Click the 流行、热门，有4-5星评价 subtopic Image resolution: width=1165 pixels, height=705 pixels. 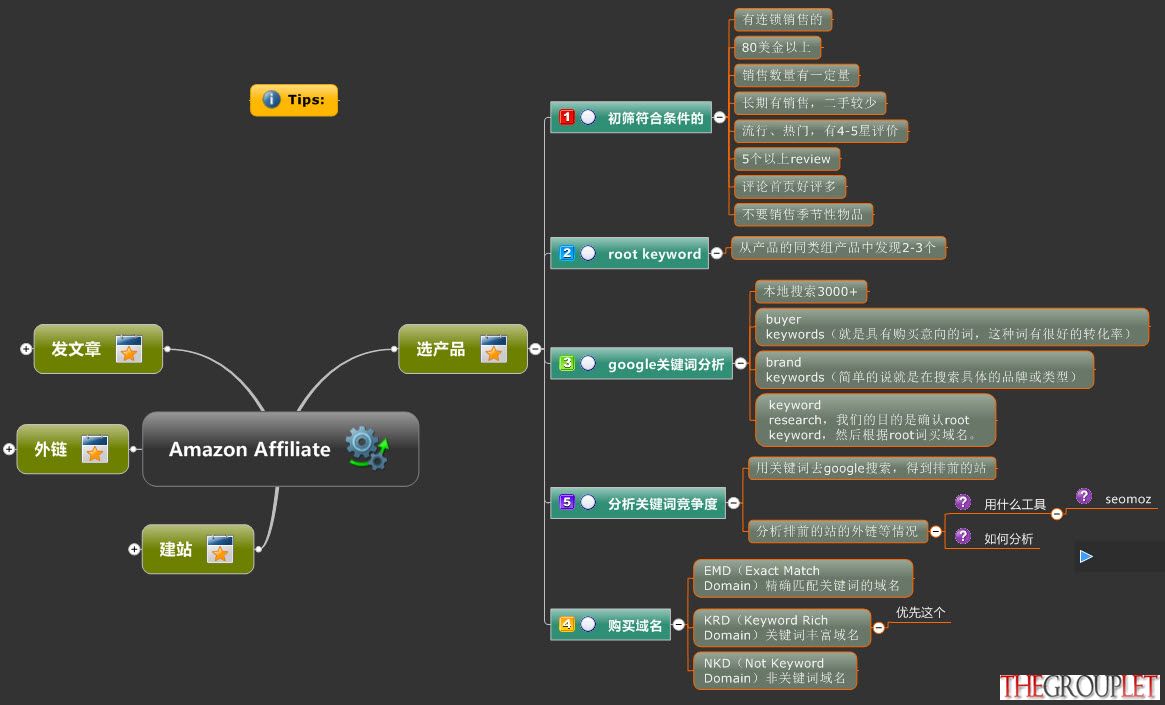pyautogui.click(x=820, y=131)
